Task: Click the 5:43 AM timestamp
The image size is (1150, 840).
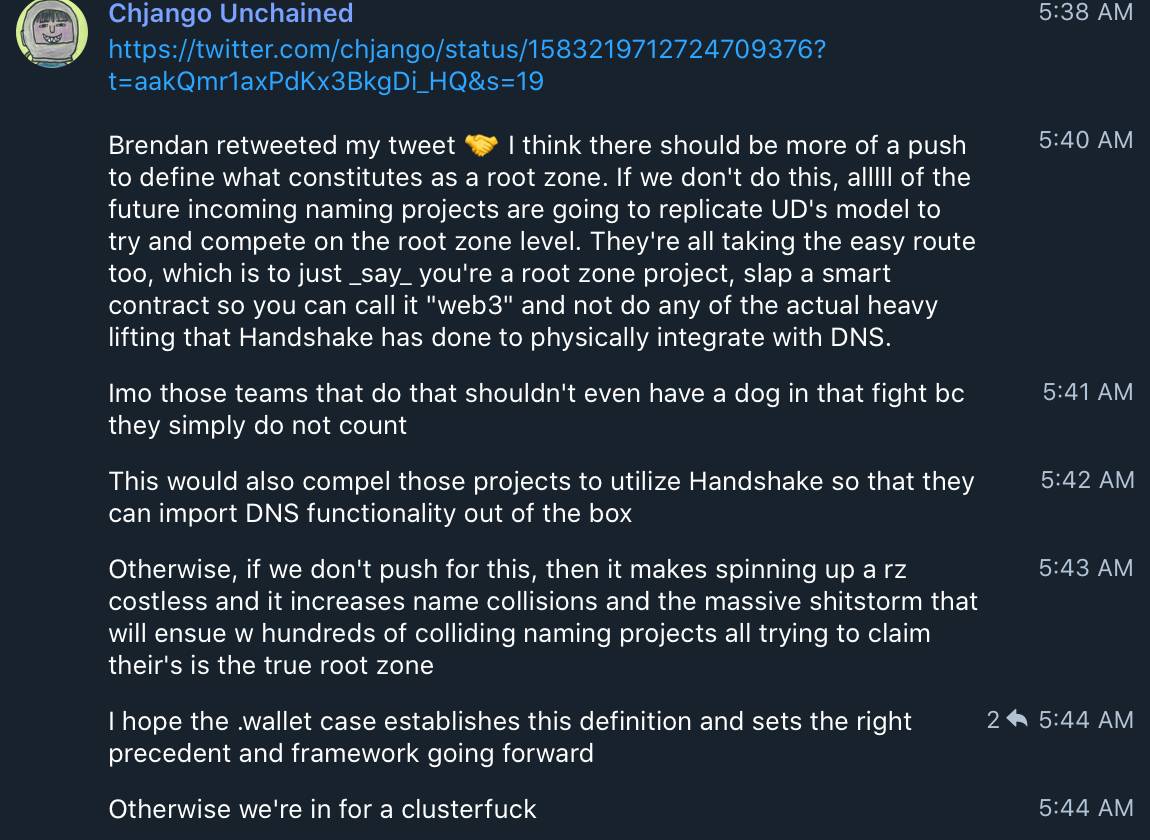Action: point(1086,568)
